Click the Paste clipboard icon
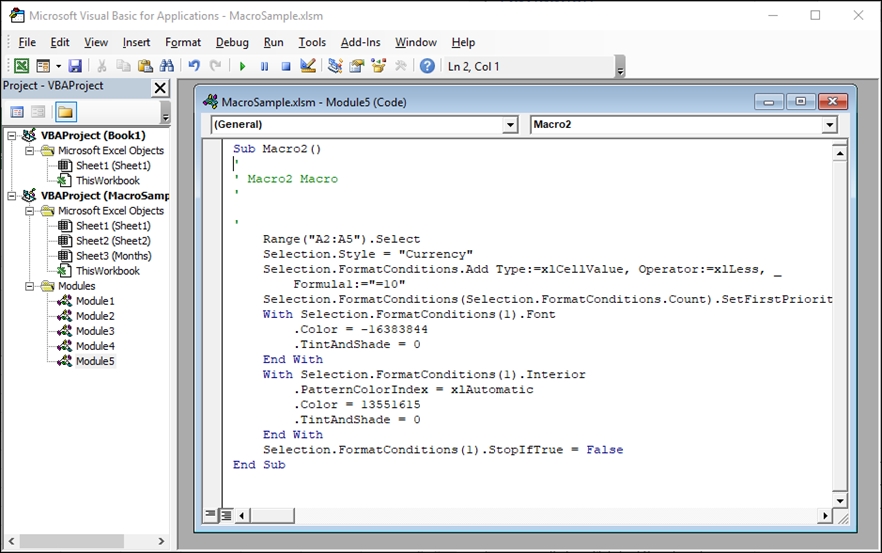The width and height of the screenshot is (882, 553). pyautogui.click(x=145, y=66)
